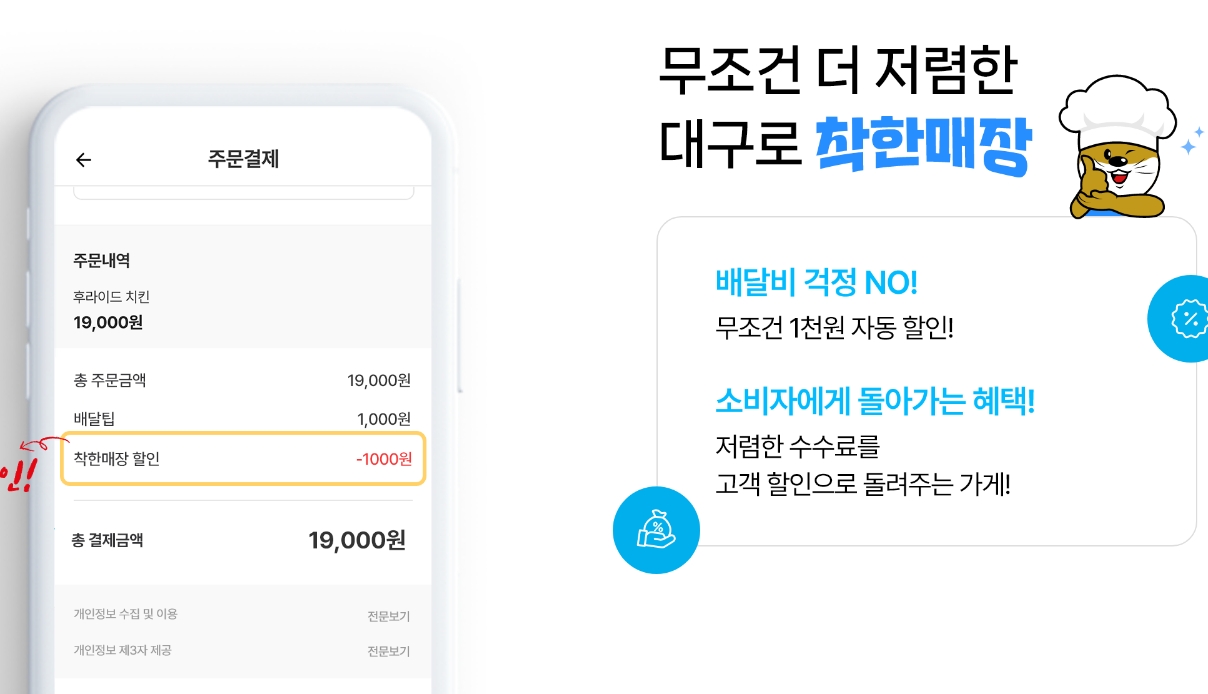
Task: Click the 총 결제금액 19,000원 amount
Action: (x=358, y=540)
